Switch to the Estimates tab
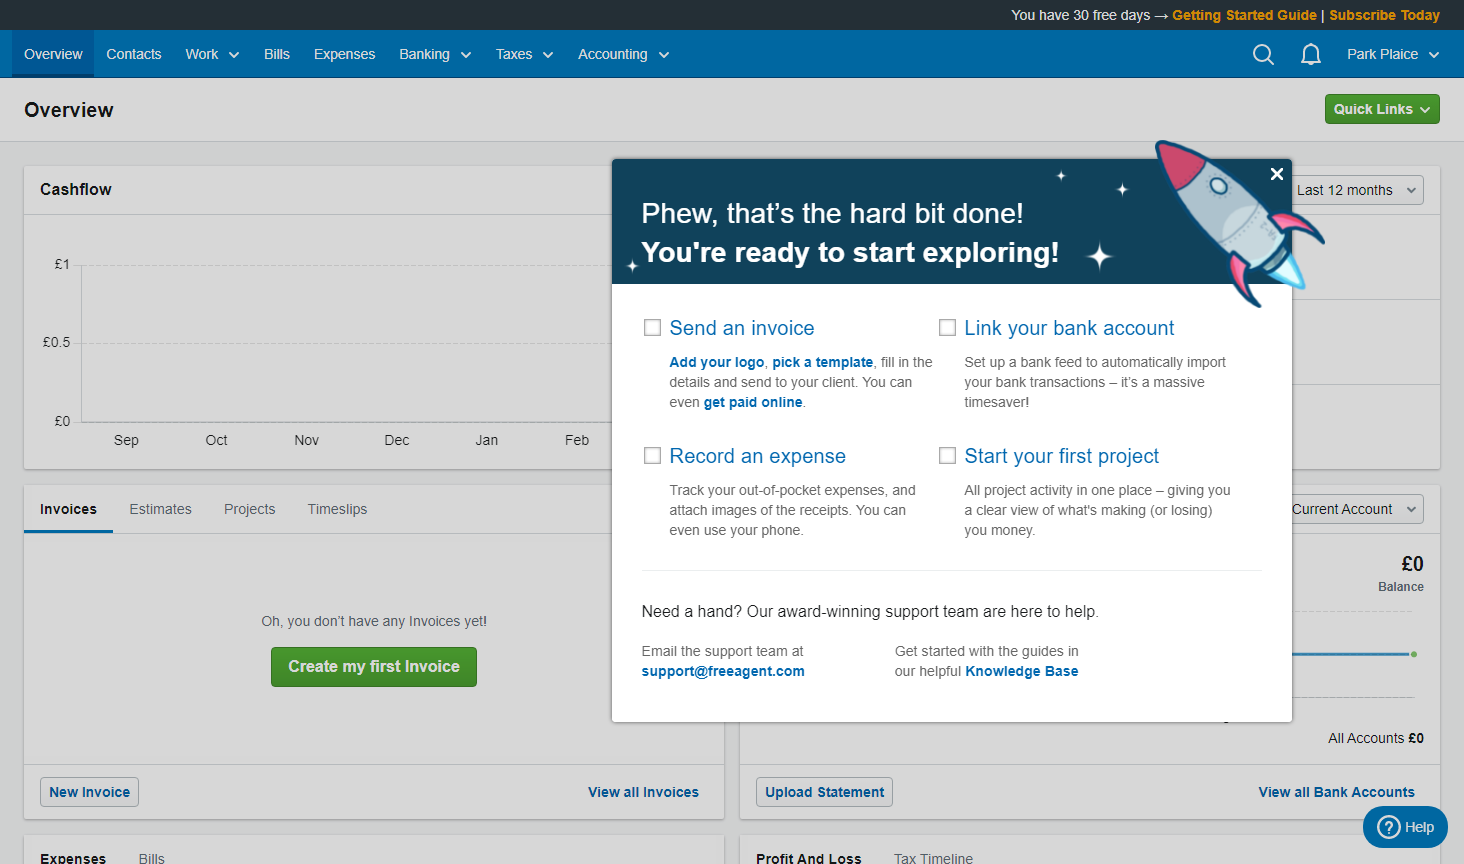This screenshot has height=864, width=1464. coord(160,509)
